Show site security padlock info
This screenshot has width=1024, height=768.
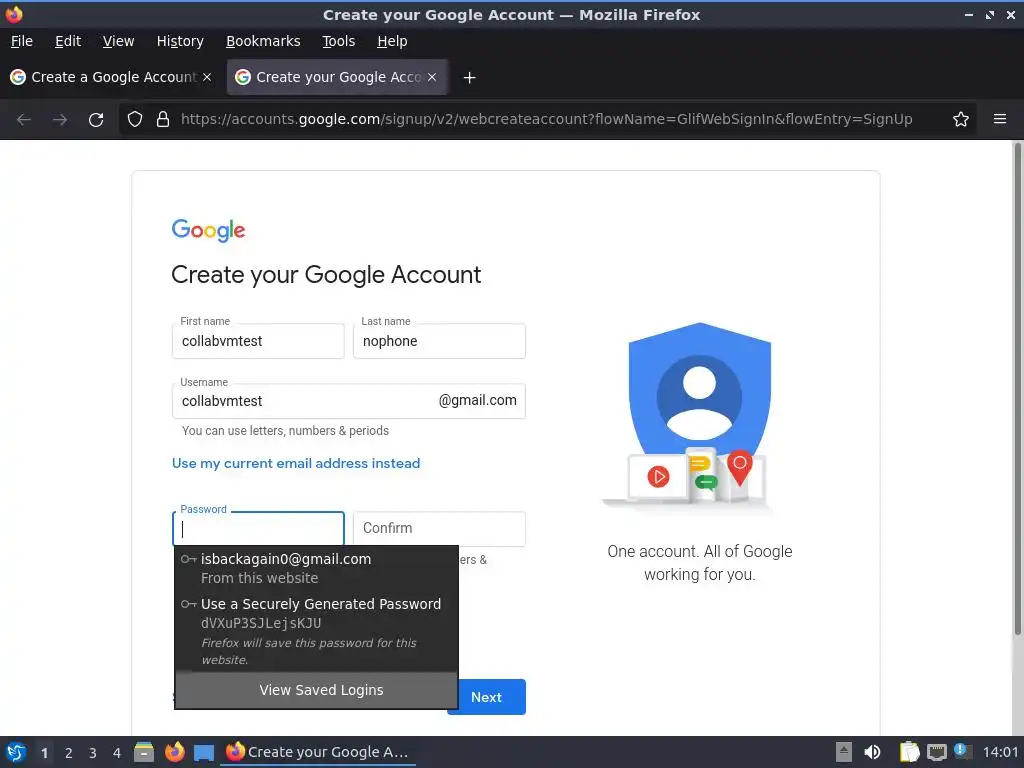[163, 120]
